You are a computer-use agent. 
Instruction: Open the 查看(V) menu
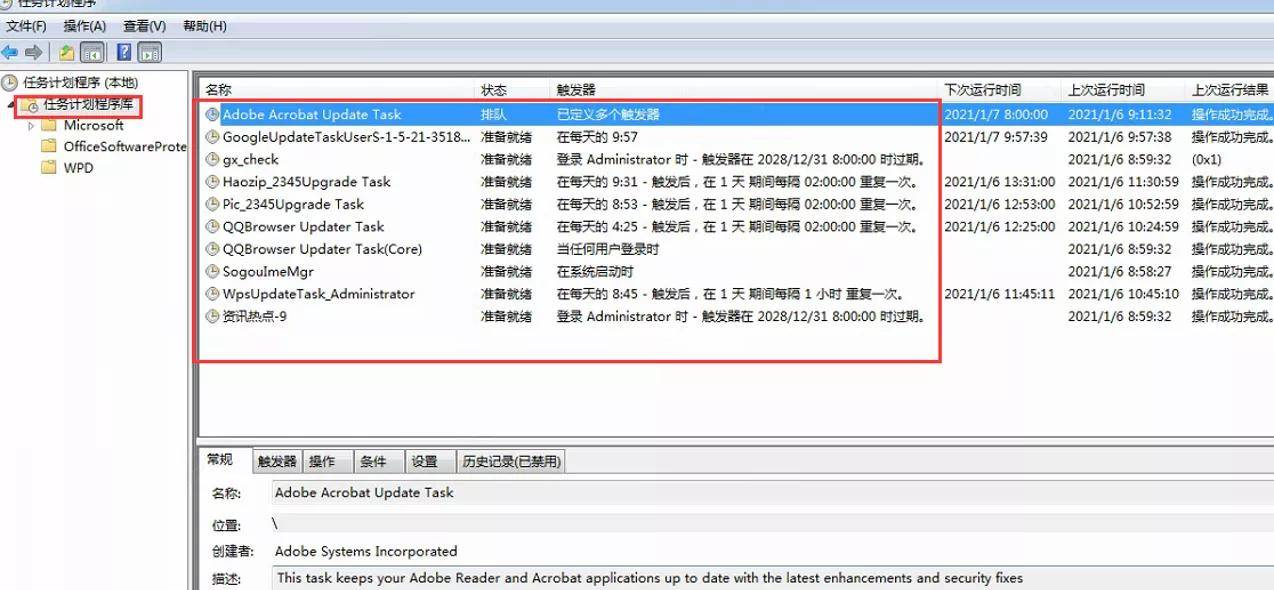(x=142, y=26)
